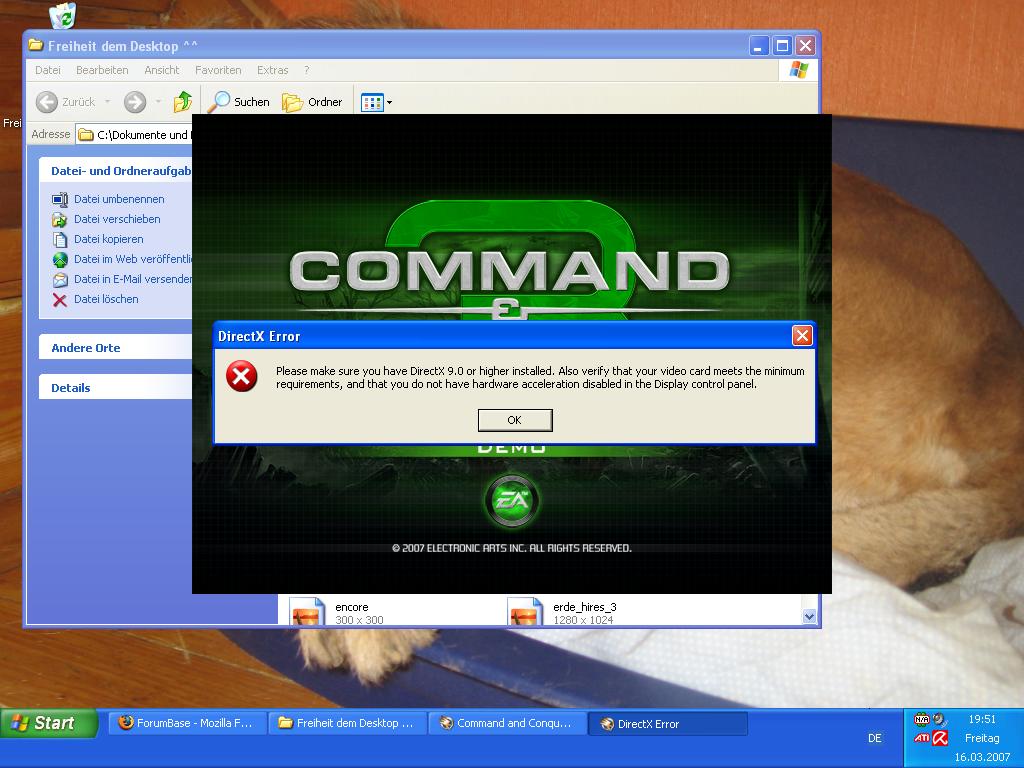The width and height of the screenshot is (1024, 768).
Task: Click the EA logo on splash screen
Action: (512, 501)
